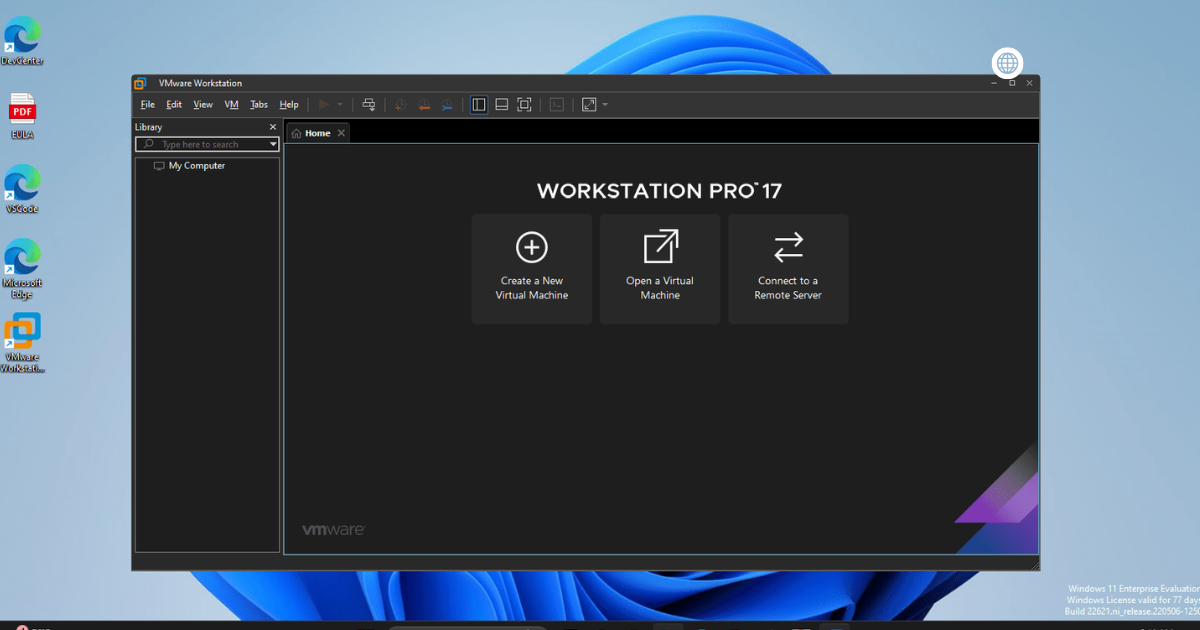This screenshot has height=630, width=1200.
Task: Click the Microsoft Edge desktop shortcut
Action: point(22,268)
